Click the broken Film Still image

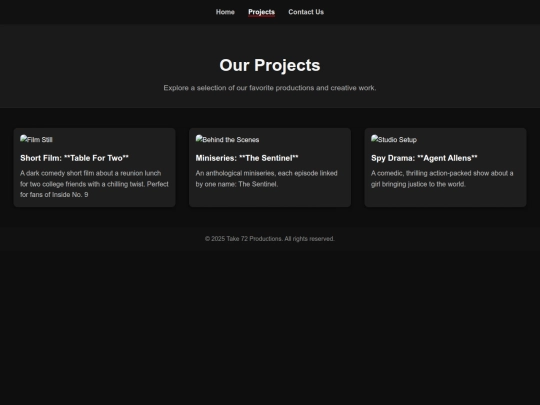[x=37, y=139]
